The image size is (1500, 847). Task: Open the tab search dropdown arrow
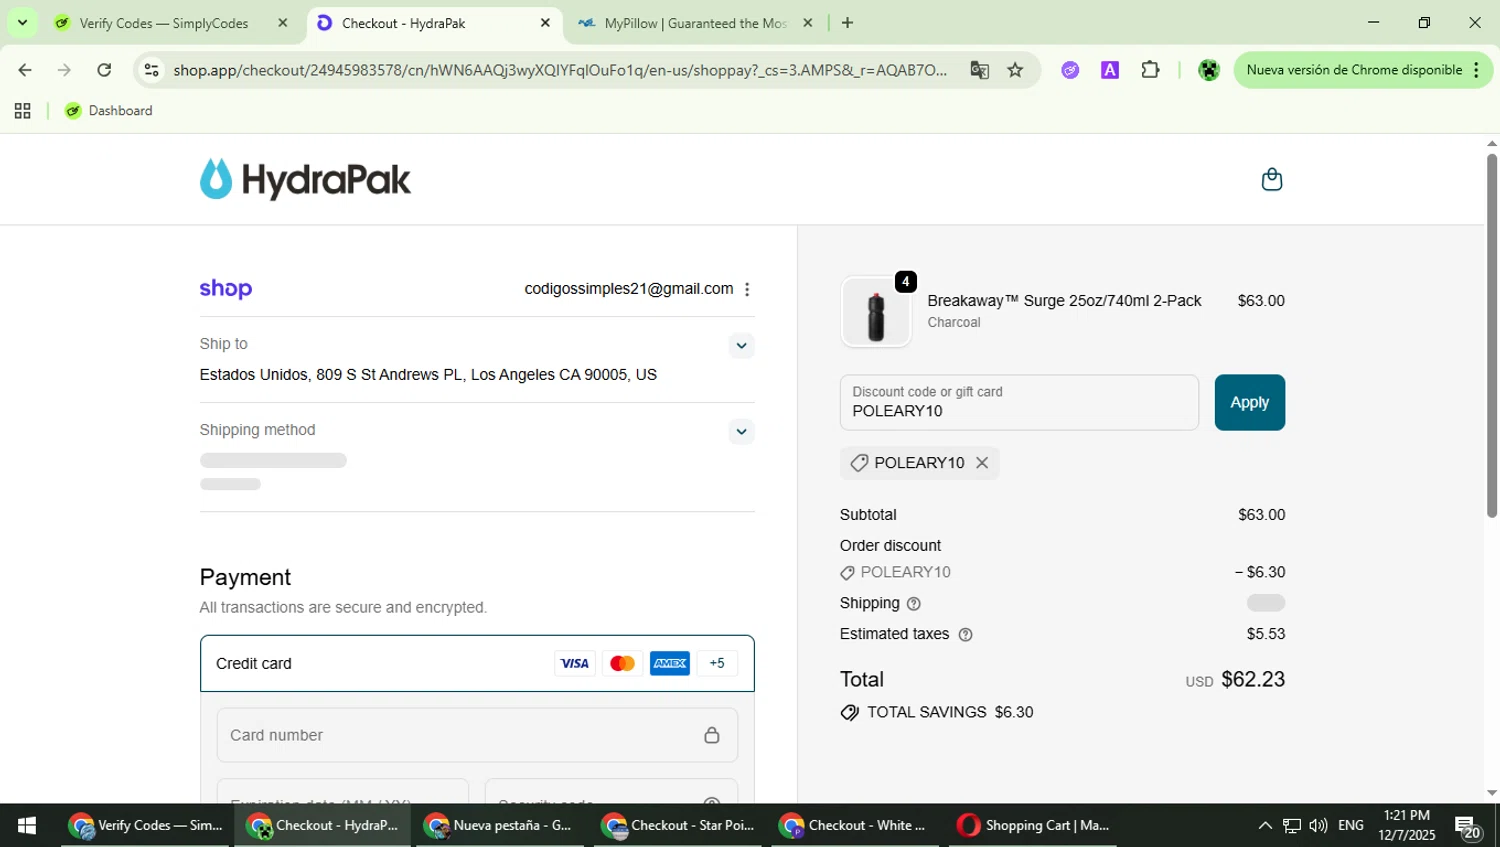(22, 22)
